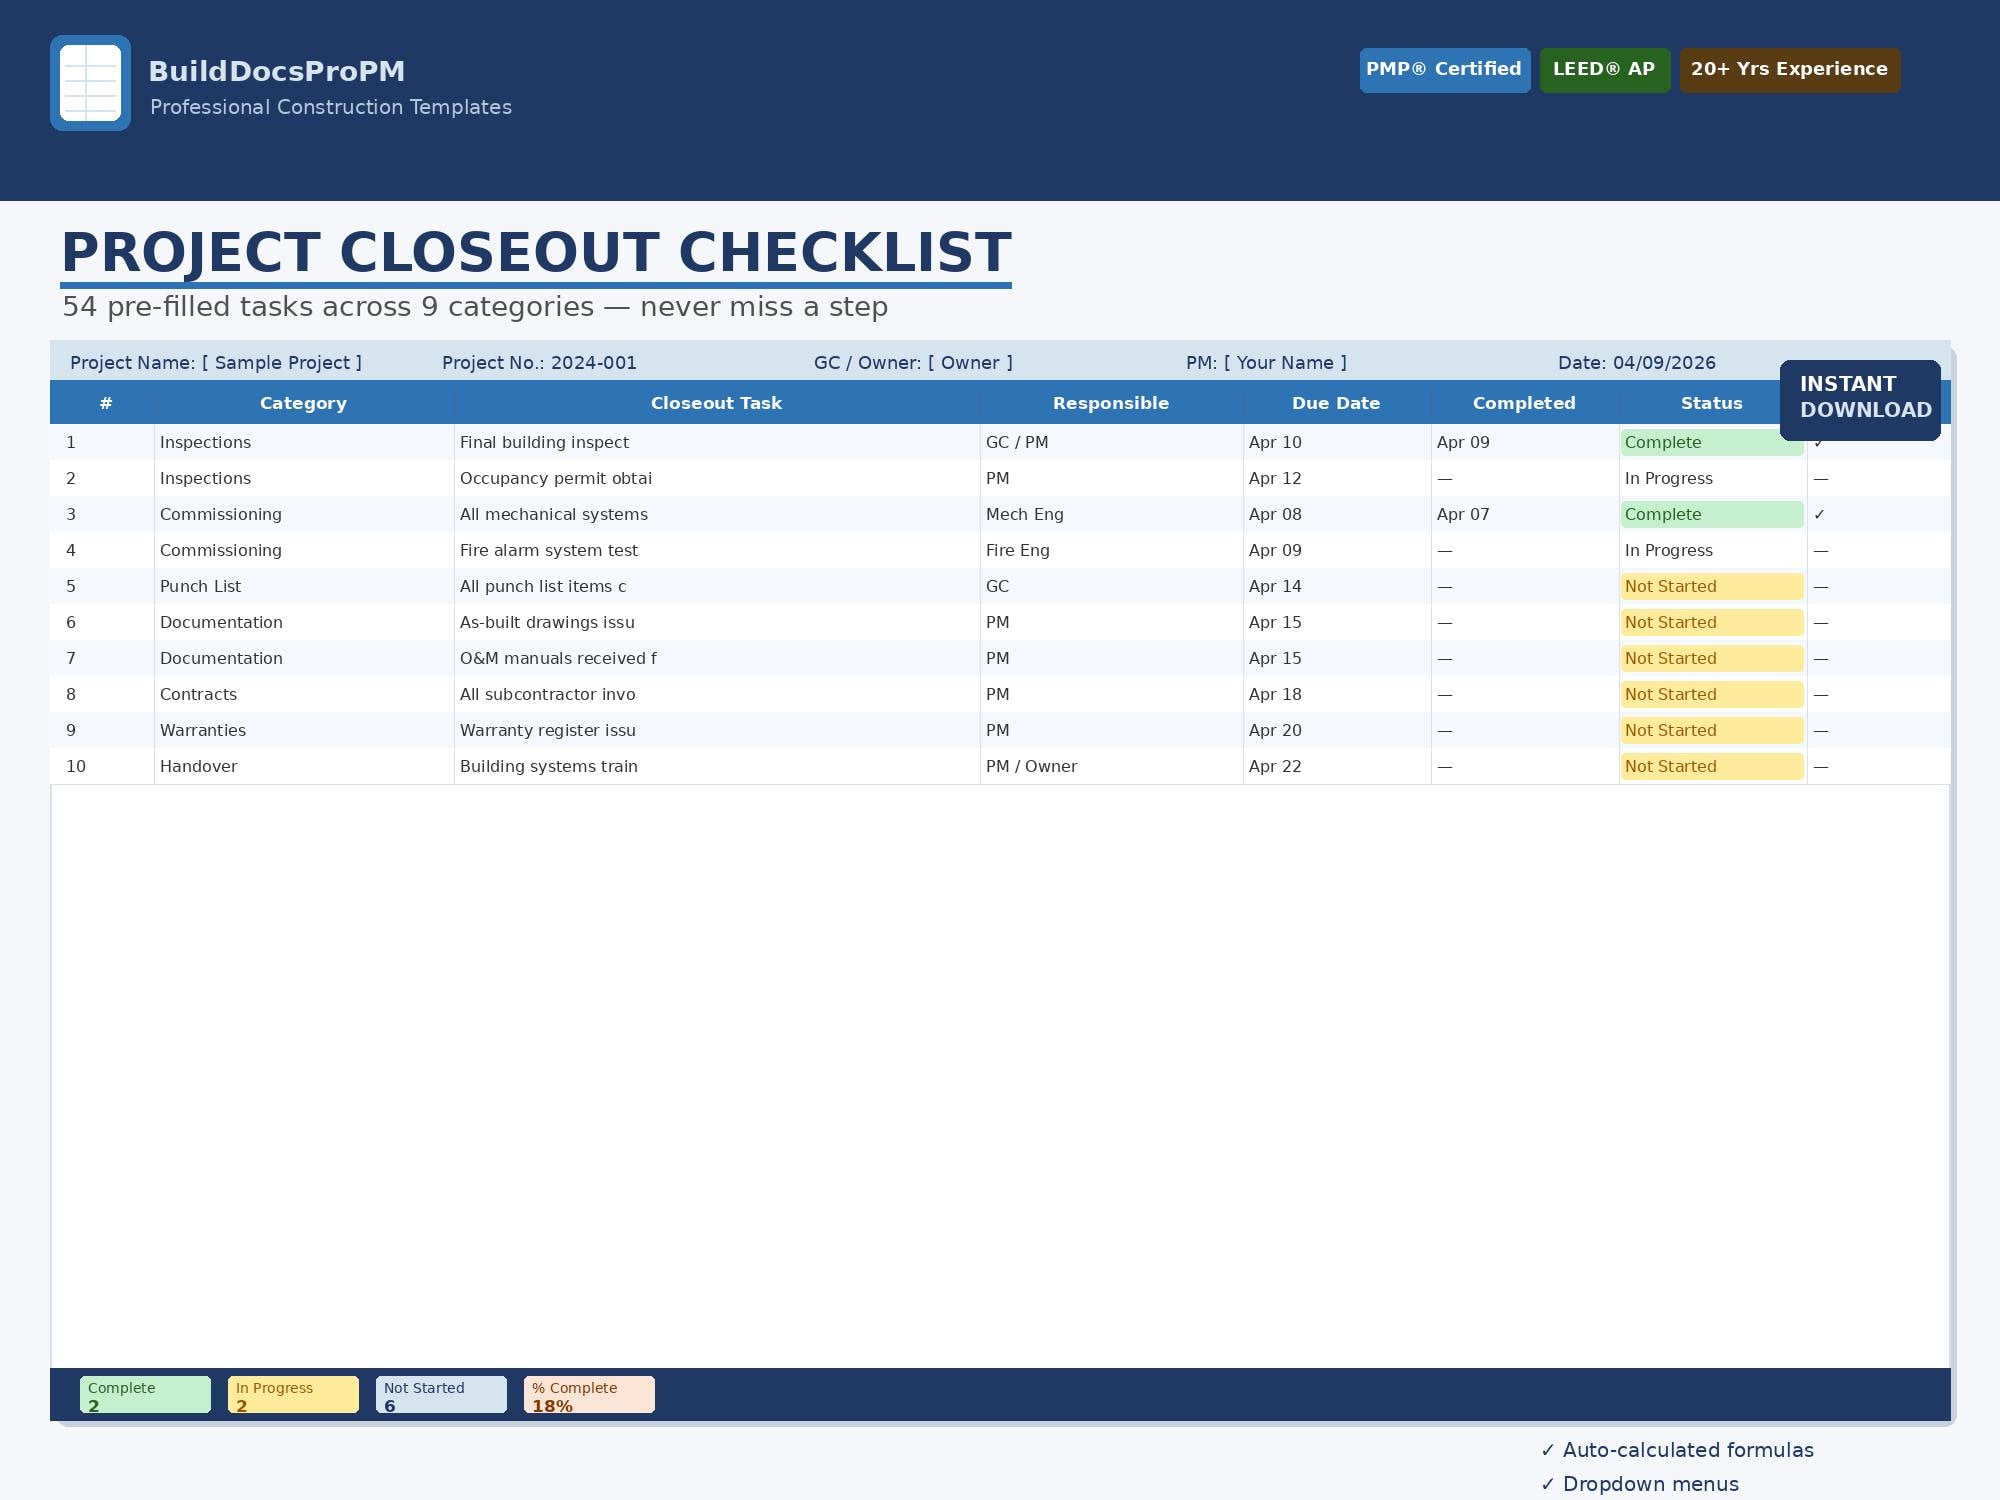Select the 'Occupancy permit obtai' task cell
2000x1500 pixels.
tap(717, 478)
